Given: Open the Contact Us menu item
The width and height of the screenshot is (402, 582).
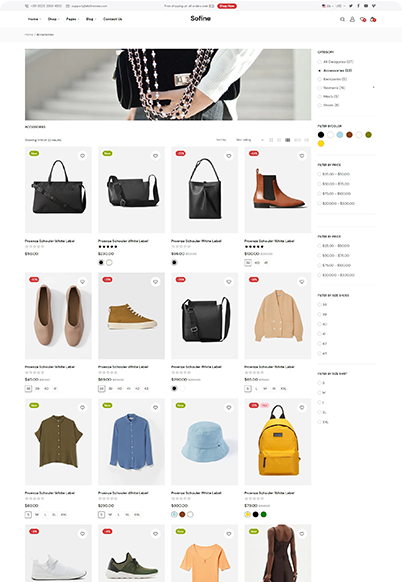Looking at the screenshot, I should [x=112, y=19].
